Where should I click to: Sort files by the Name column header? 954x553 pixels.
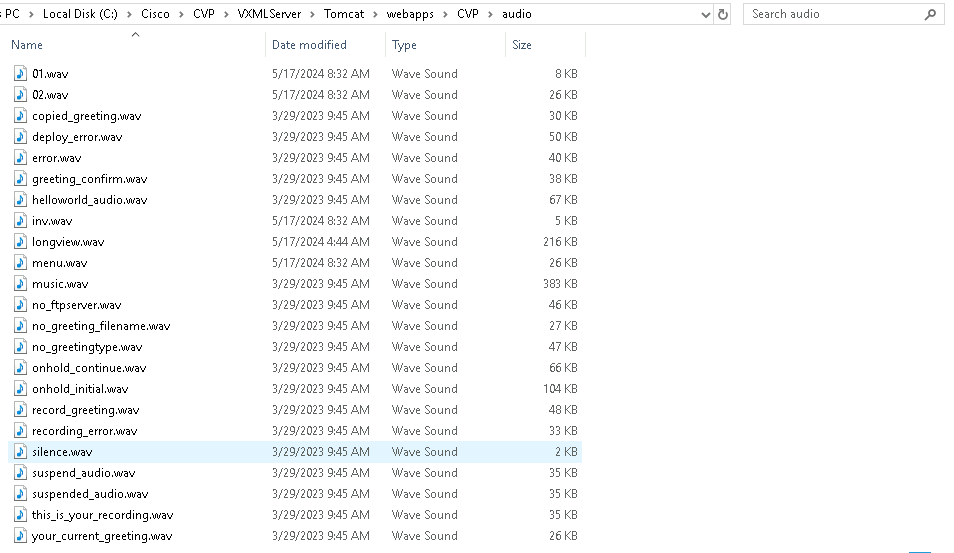tap(27, 45)
